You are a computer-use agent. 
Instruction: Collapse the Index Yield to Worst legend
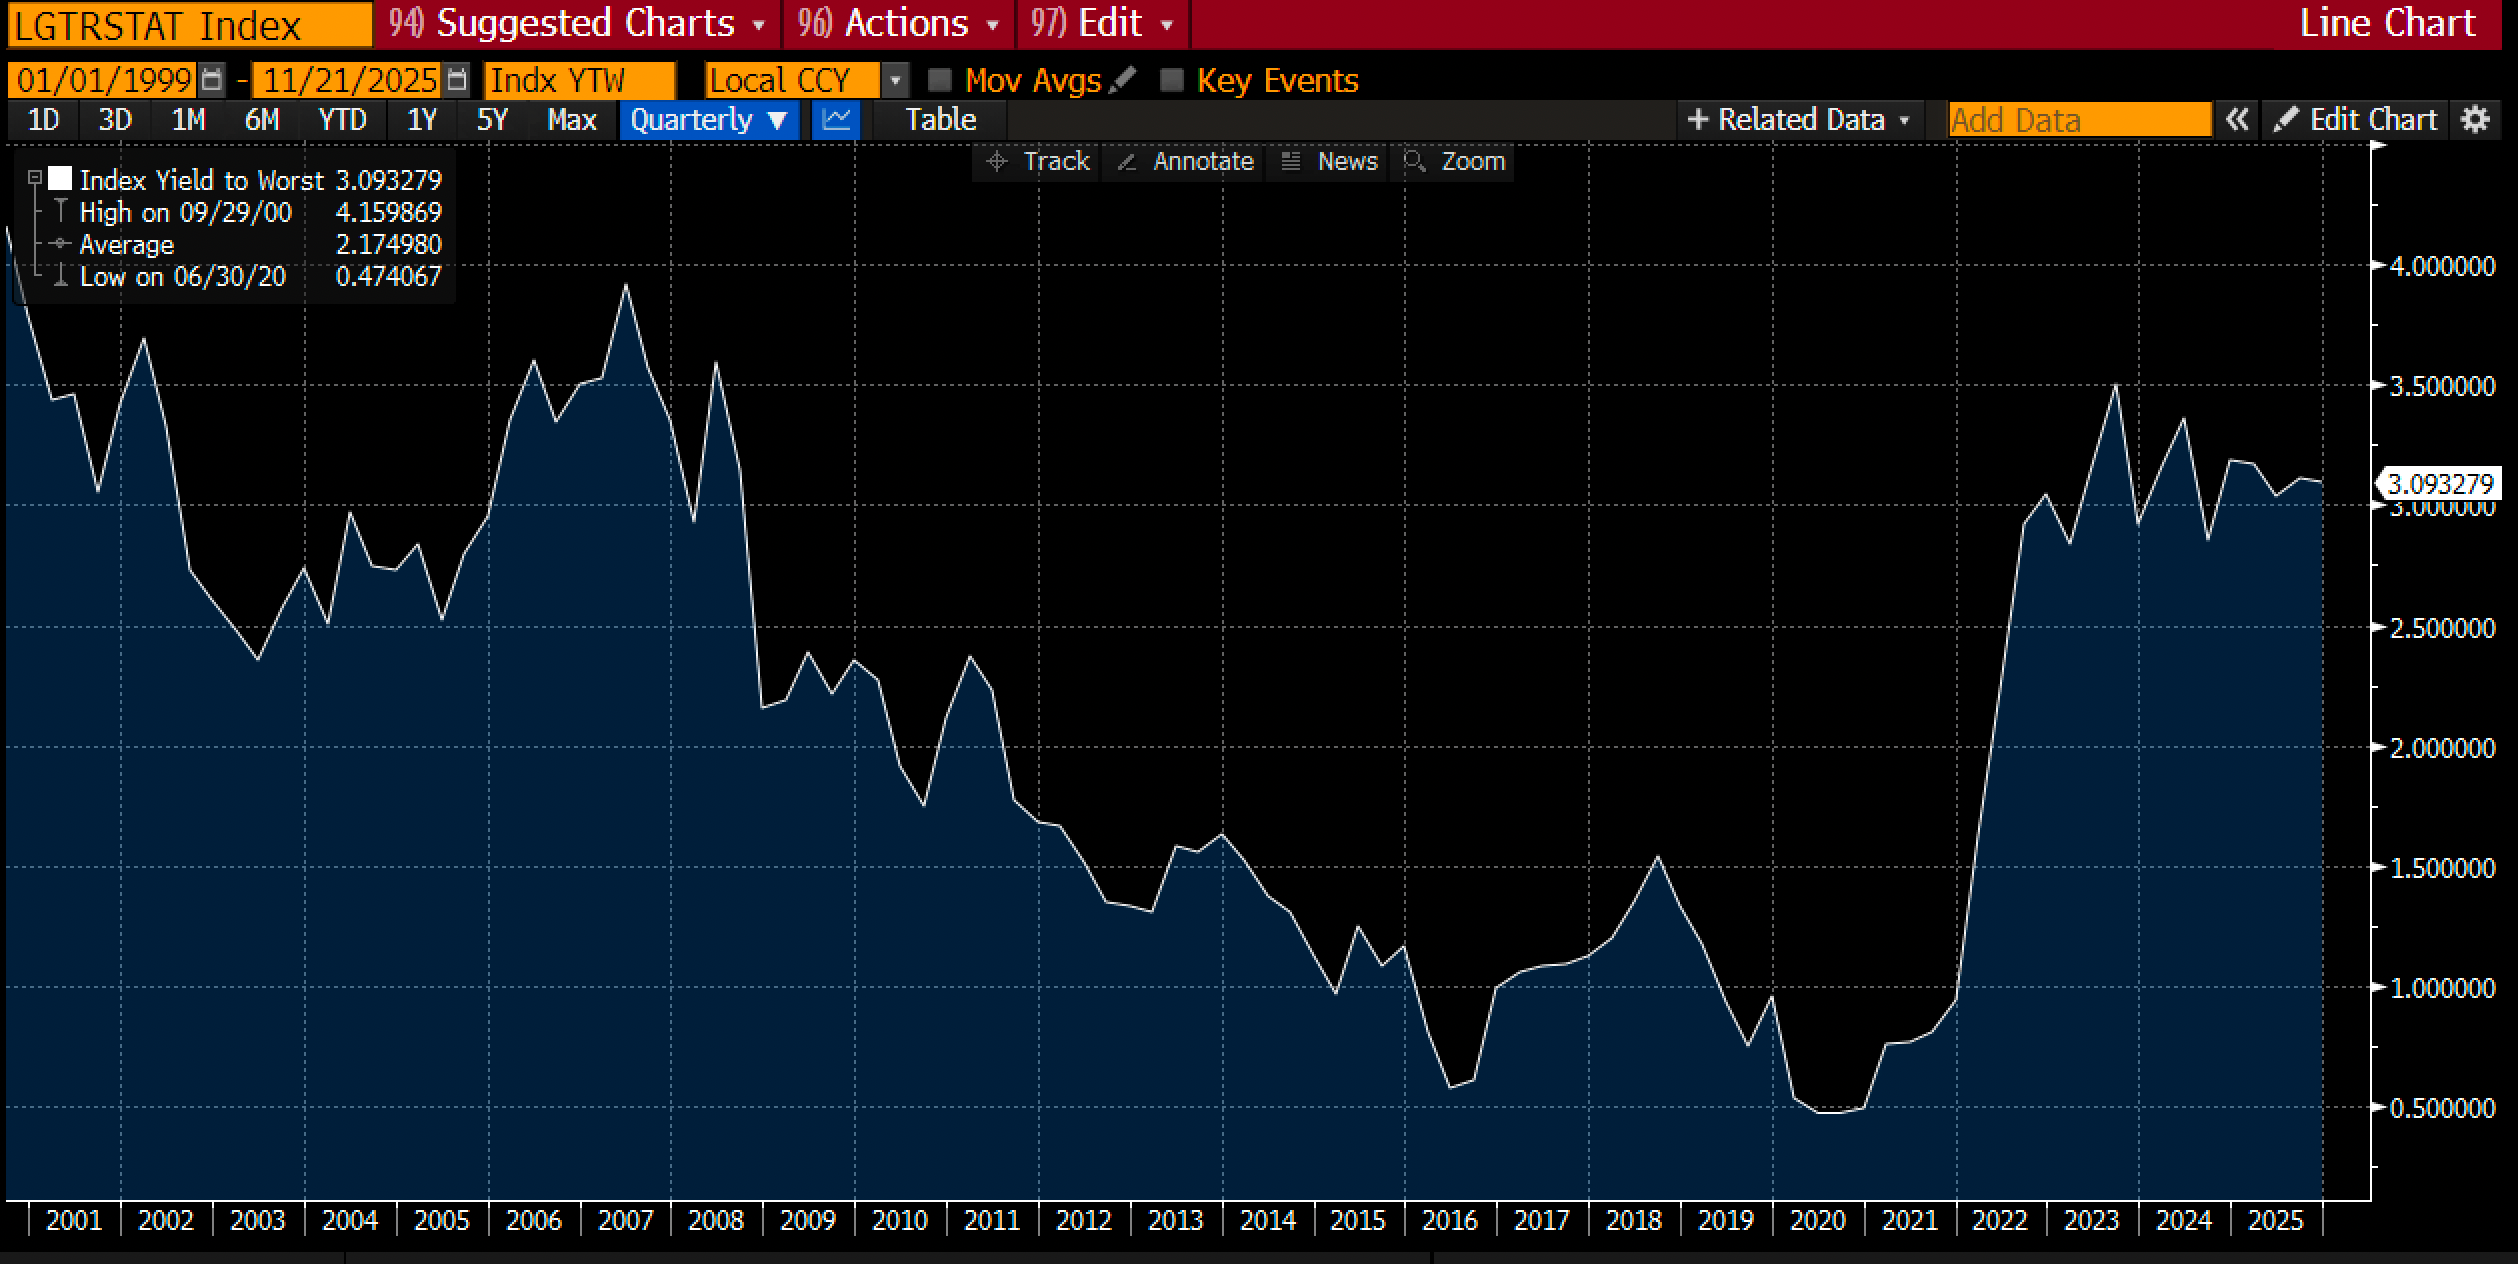point(35,178)
